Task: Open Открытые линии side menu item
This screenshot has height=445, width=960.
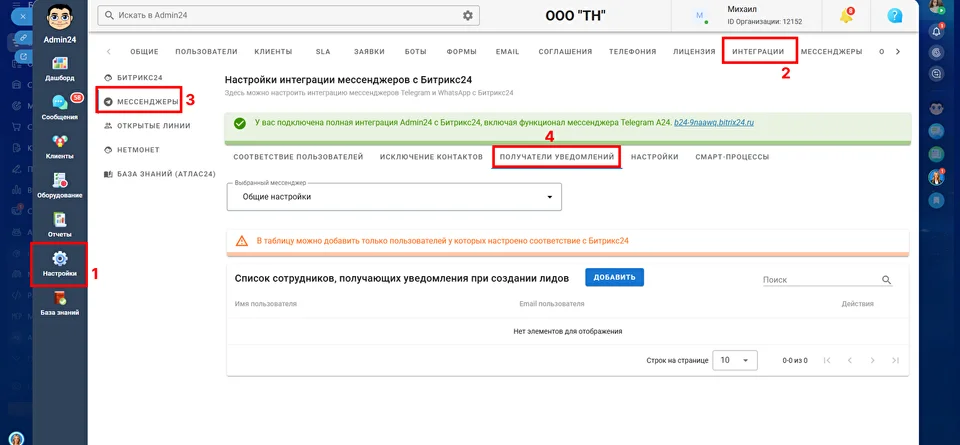Action: click(x=148, y=125)
